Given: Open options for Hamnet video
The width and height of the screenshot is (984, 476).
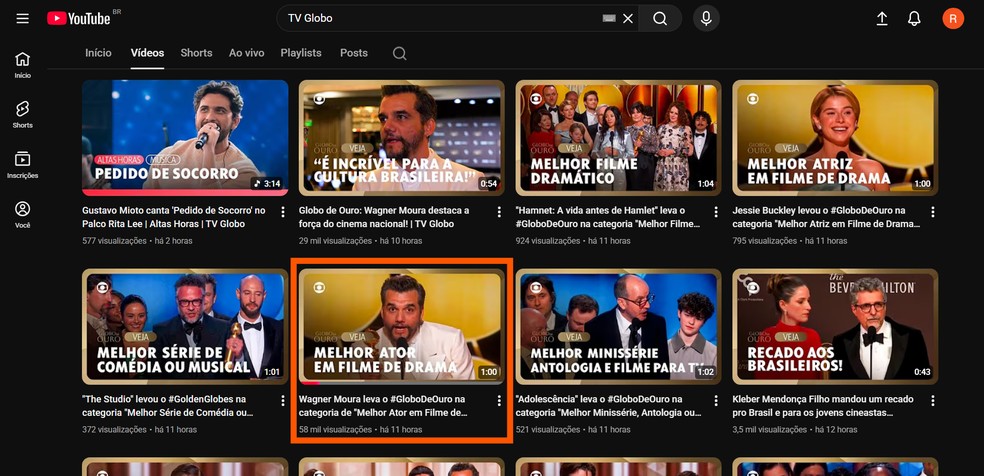Looking at the screenshot, I should click(716, 212).
